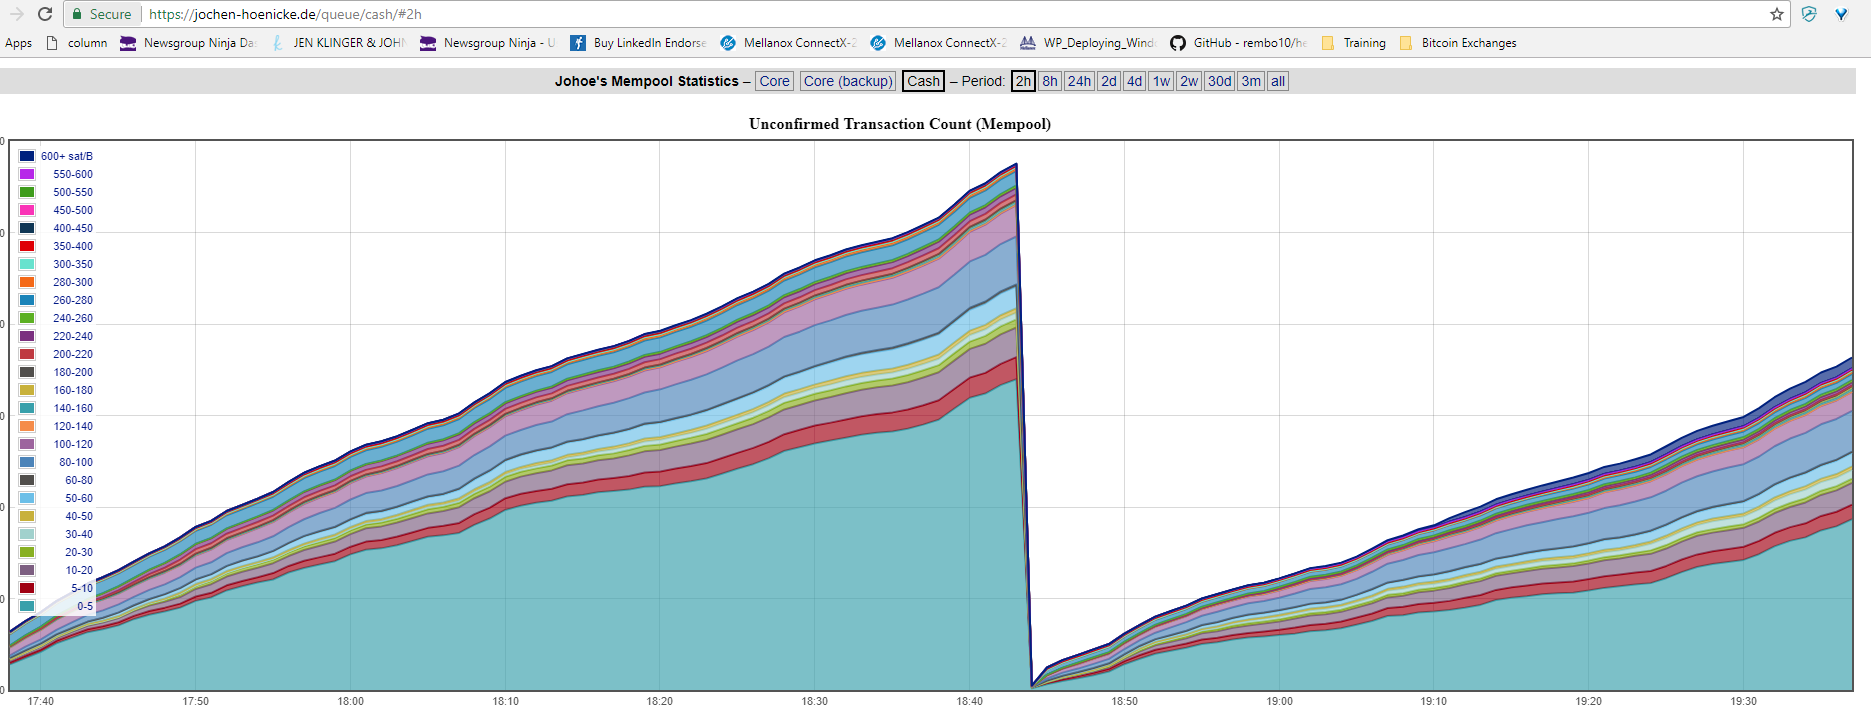Click the chart title 'Unconfirmed Transaction Count (Mempool)'
This screenshot has height=714, width=1871.
coord(900,124)
